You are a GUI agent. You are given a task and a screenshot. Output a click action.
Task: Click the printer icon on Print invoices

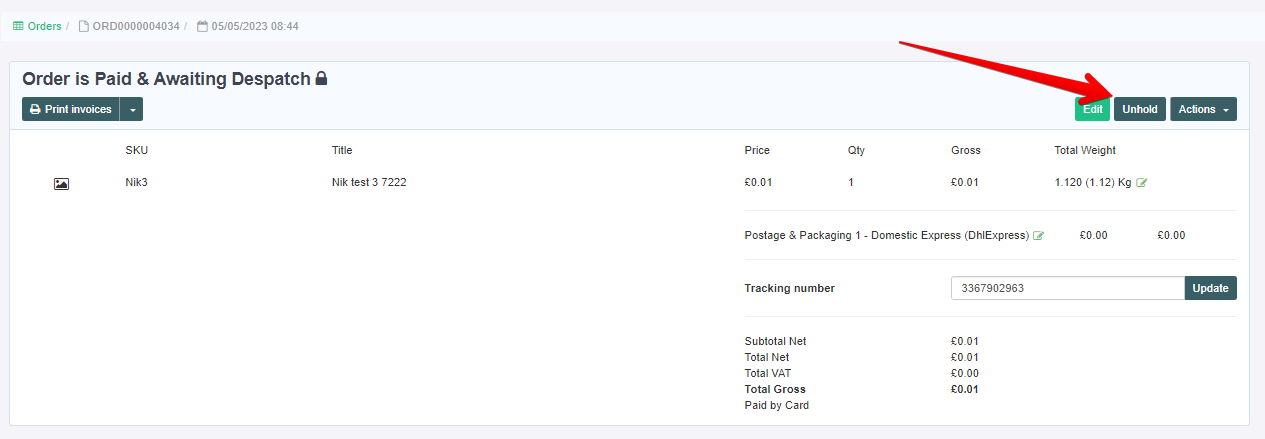[x=35, y=109]
